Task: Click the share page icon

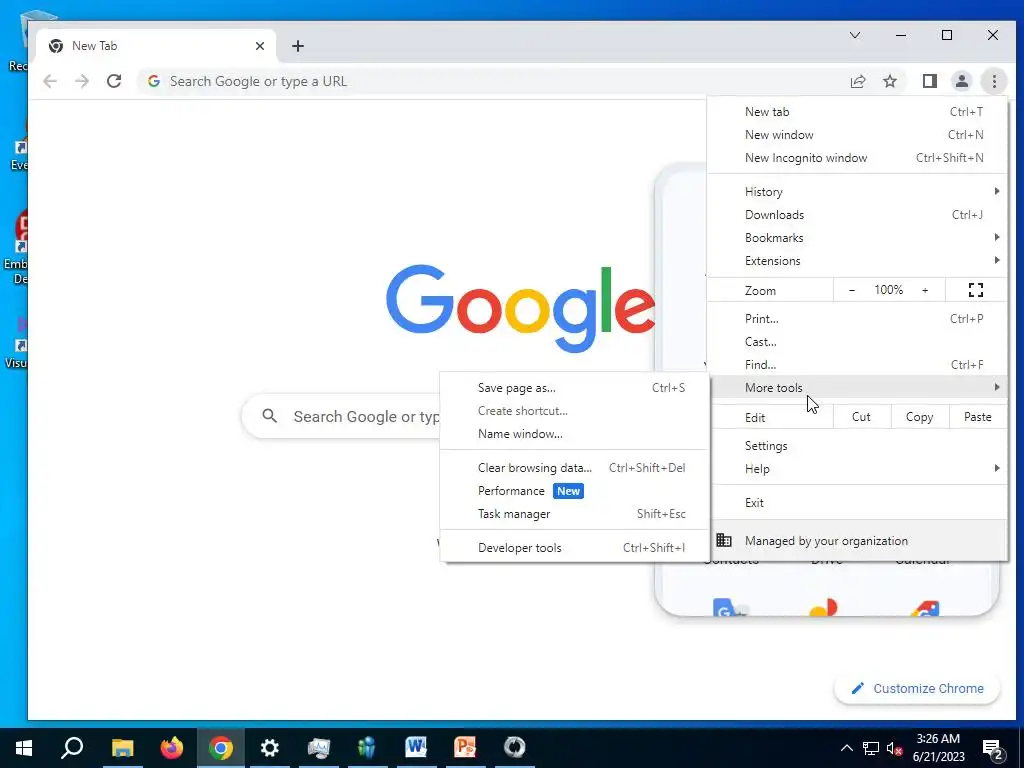Action: pyautogui.click(x=857, y=81)
